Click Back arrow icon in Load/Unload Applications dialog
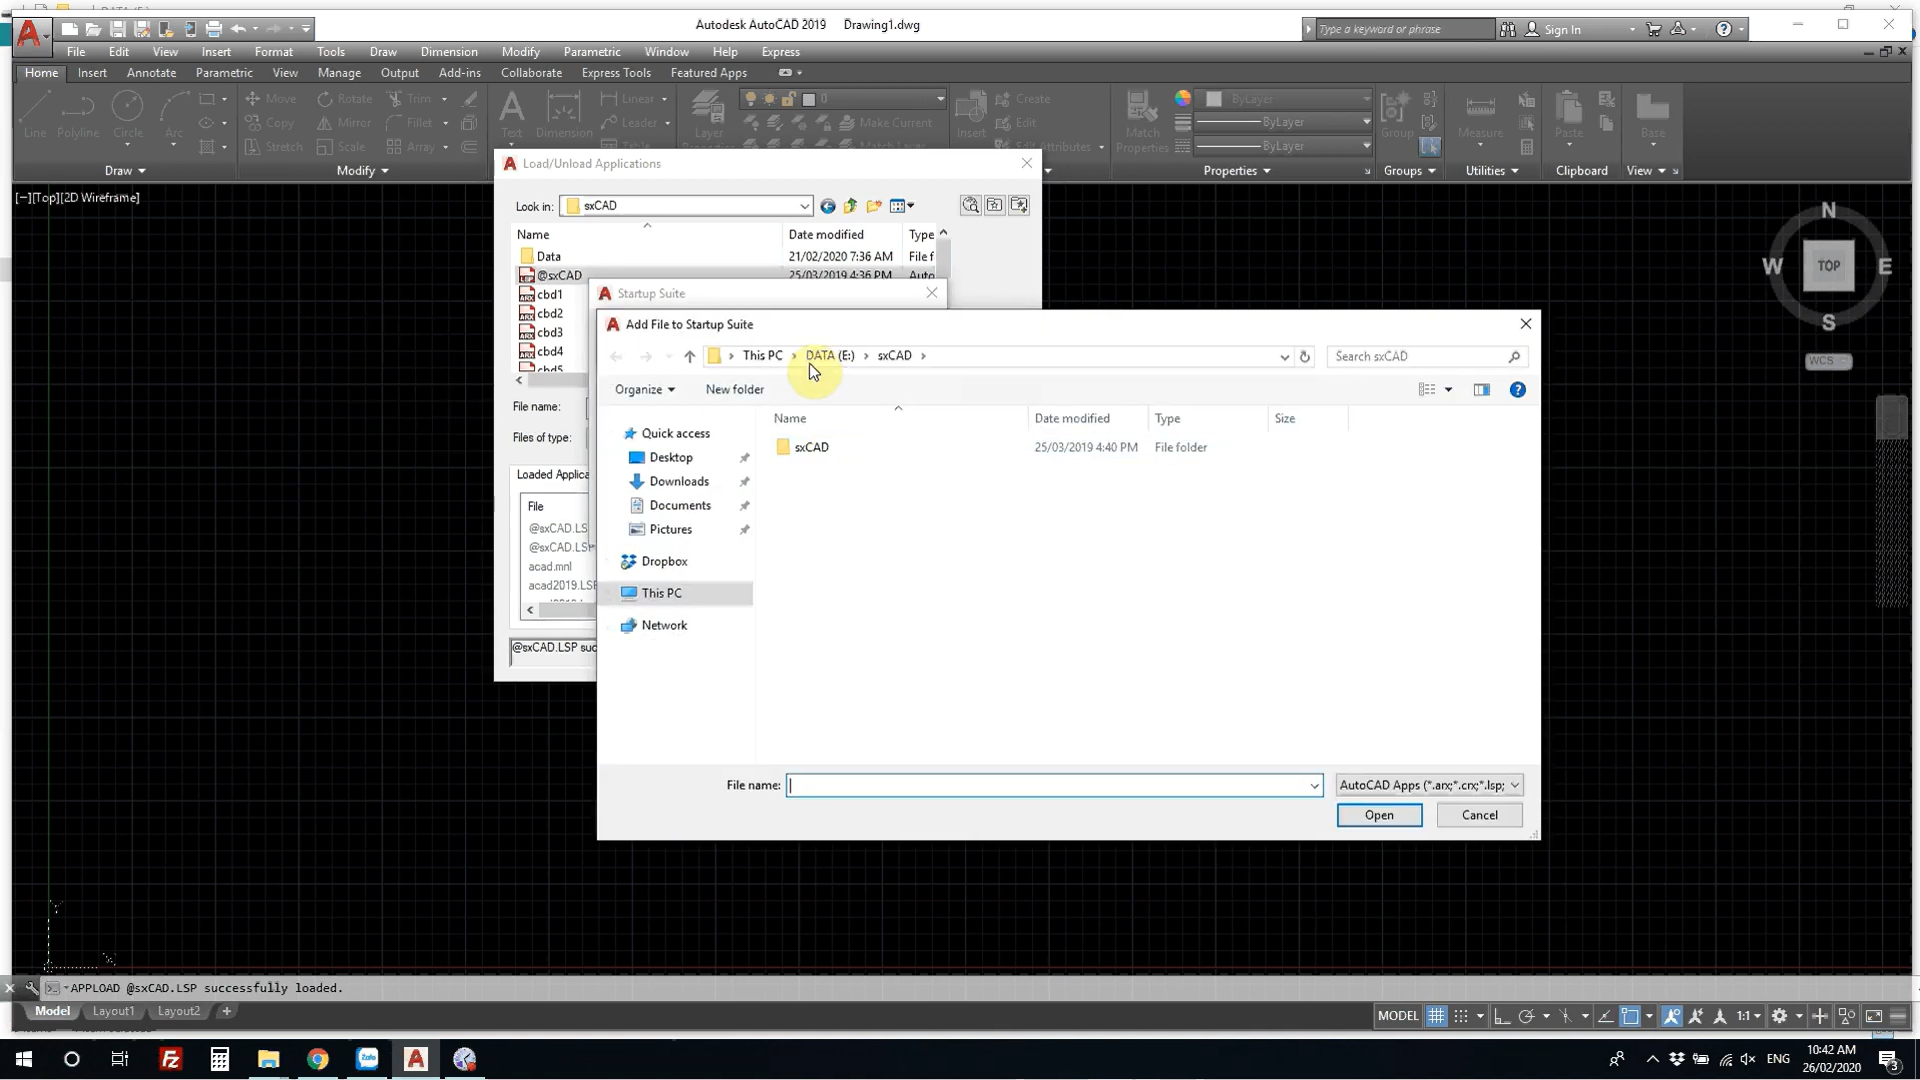1920x1080 pixels. click(828, 206)
